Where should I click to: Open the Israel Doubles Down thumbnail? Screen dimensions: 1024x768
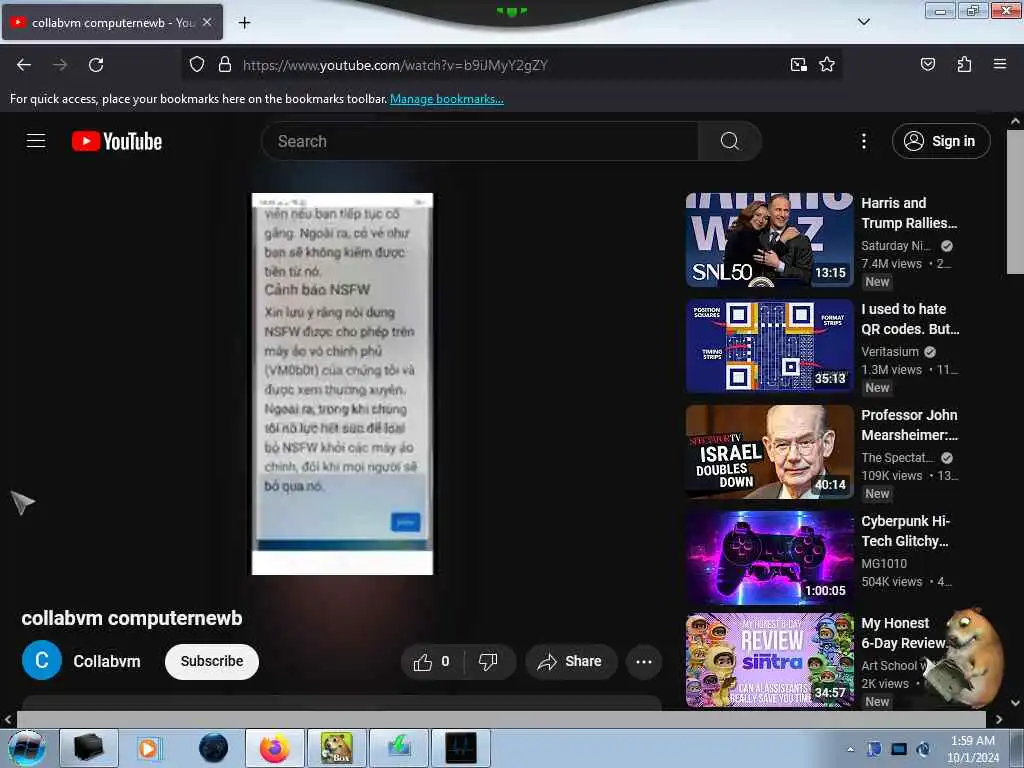(770, 452)
